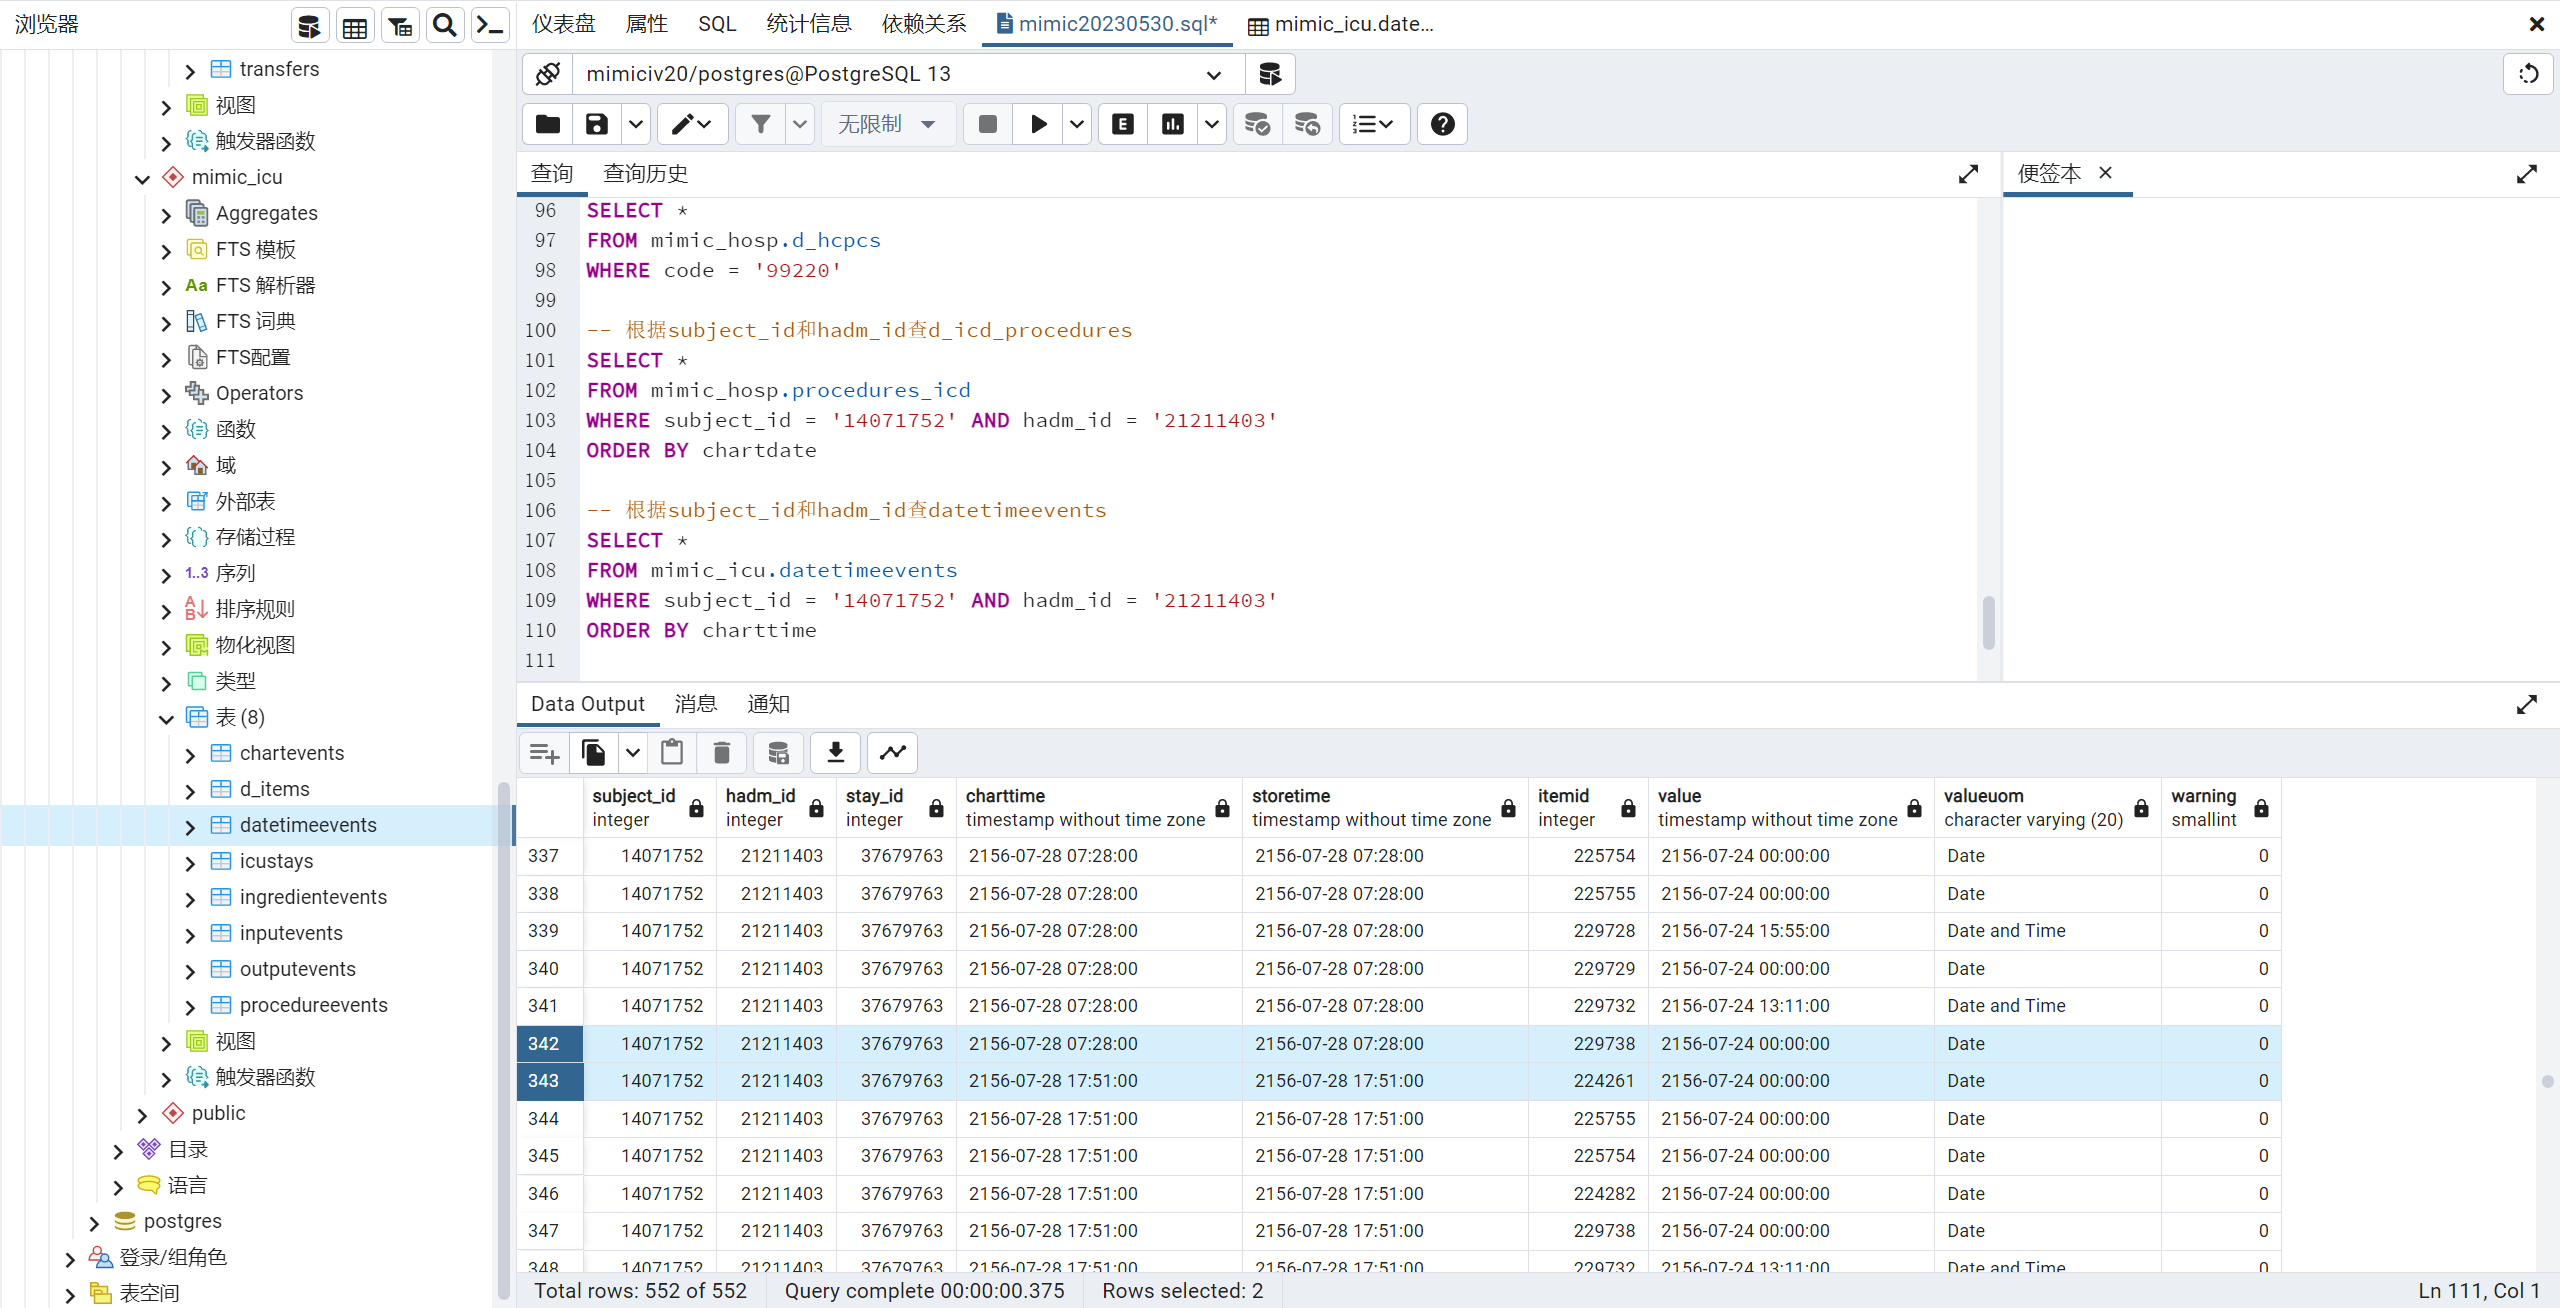2560x1308 pixels.
Task: Collapse the mimic_icu schema node
Action: pyautogui.click(x=142, y=178)
